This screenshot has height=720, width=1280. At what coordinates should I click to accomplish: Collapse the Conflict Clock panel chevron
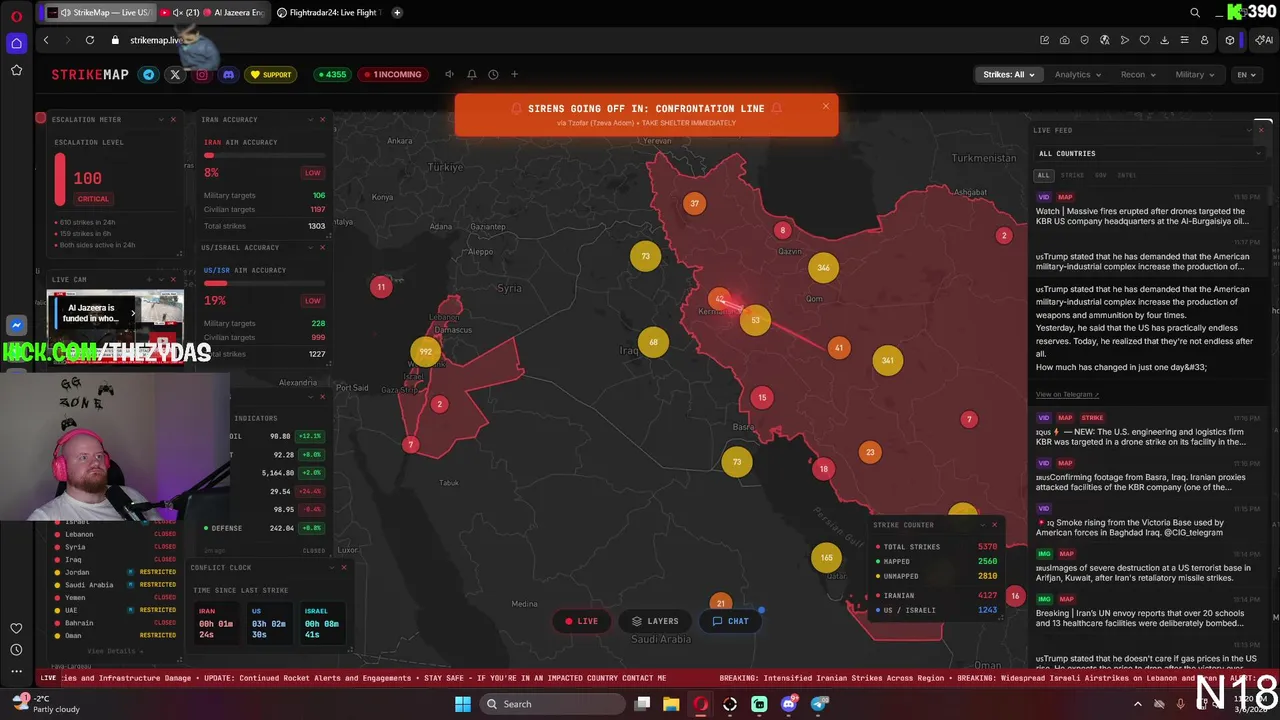tap(332, 567)
